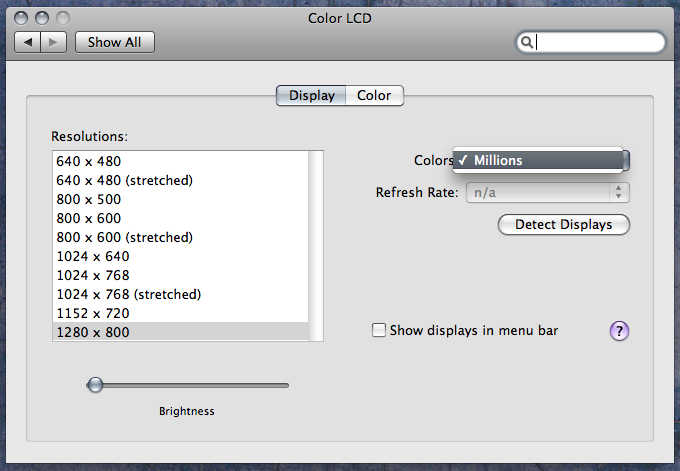The width and height of the screenshot is (680, 471).
Task: Enable Show displays in menu bar
Action: (379, 330)
